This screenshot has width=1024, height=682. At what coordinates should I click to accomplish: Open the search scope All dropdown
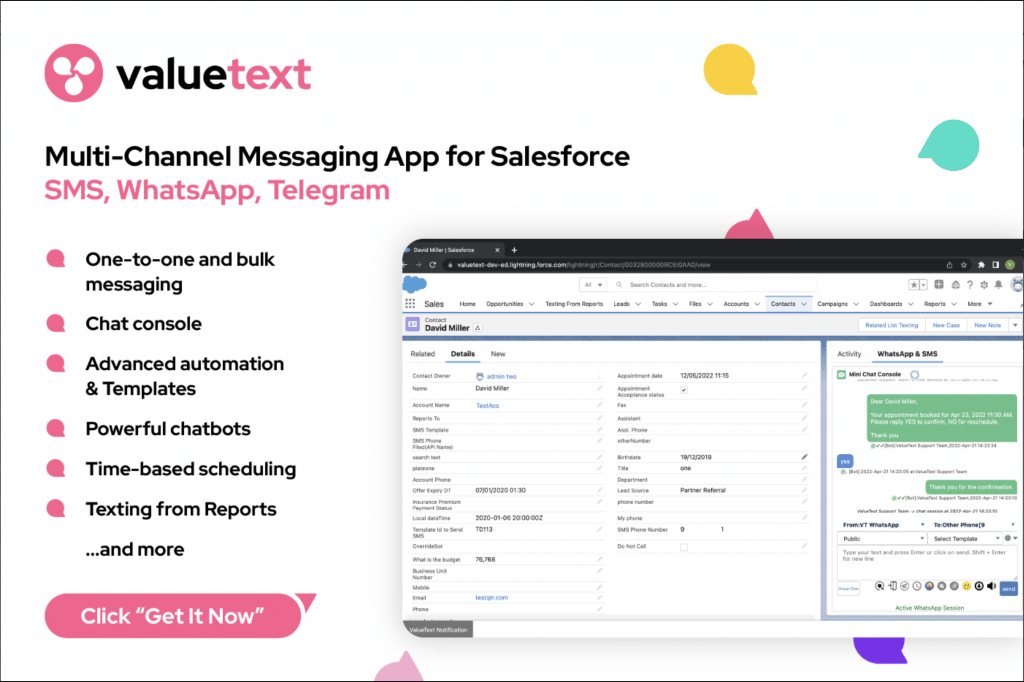tap(593, 285)
